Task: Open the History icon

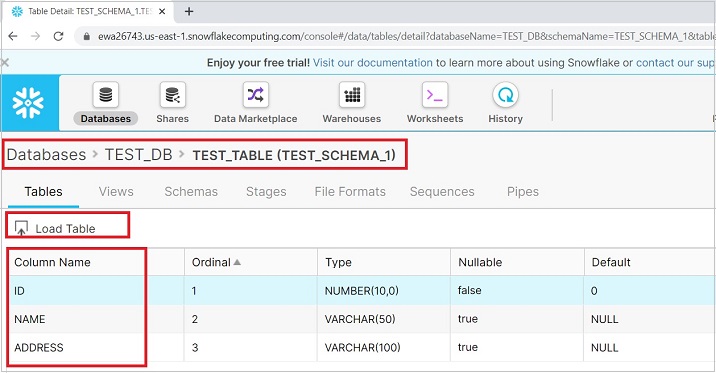Action: [505, 95]
